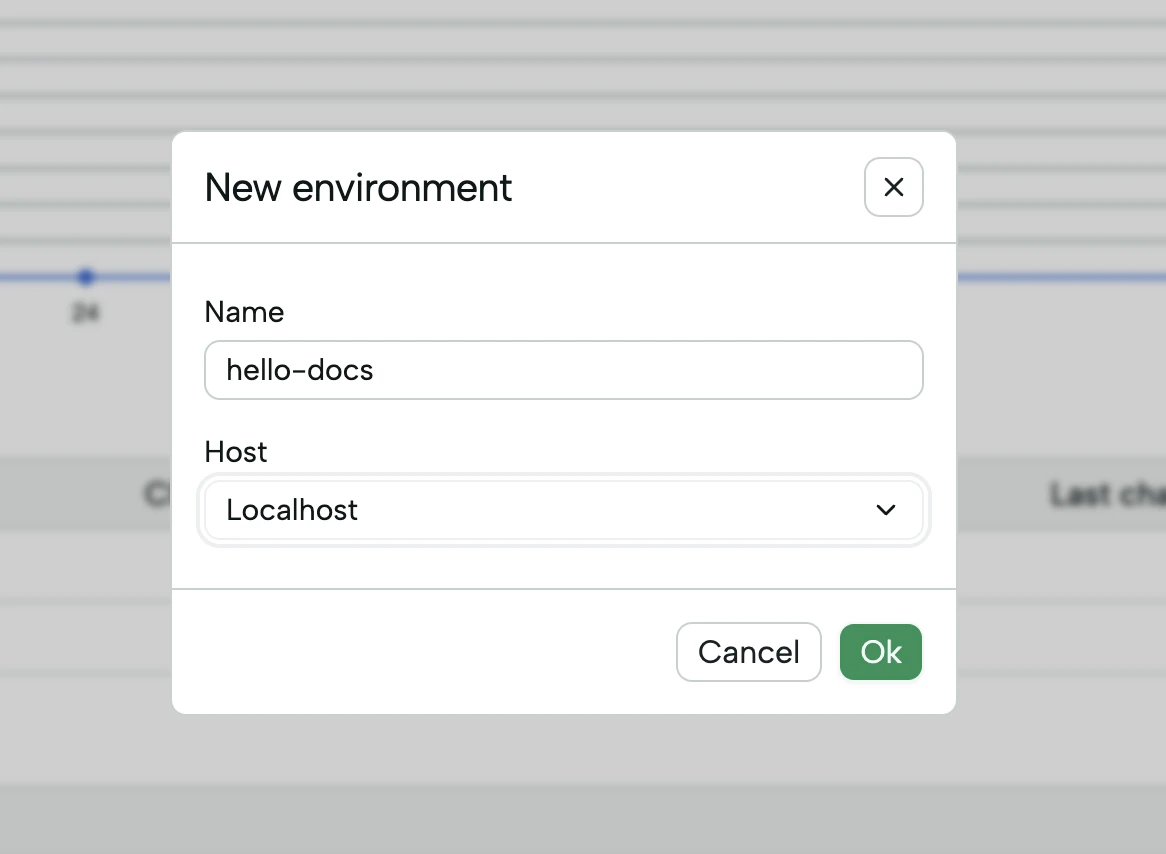Click the partially visible C column header
Viewport: 1166px width, 854px height.
(x=156, y=494)
